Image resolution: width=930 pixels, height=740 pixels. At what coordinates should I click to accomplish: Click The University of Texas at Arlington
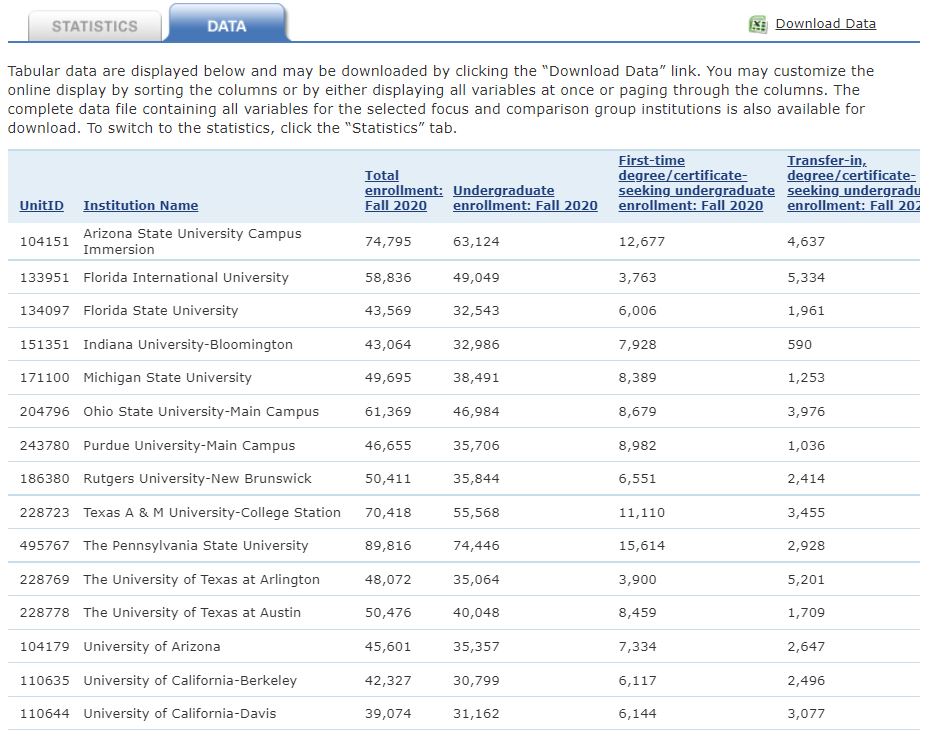click(201, 579)
